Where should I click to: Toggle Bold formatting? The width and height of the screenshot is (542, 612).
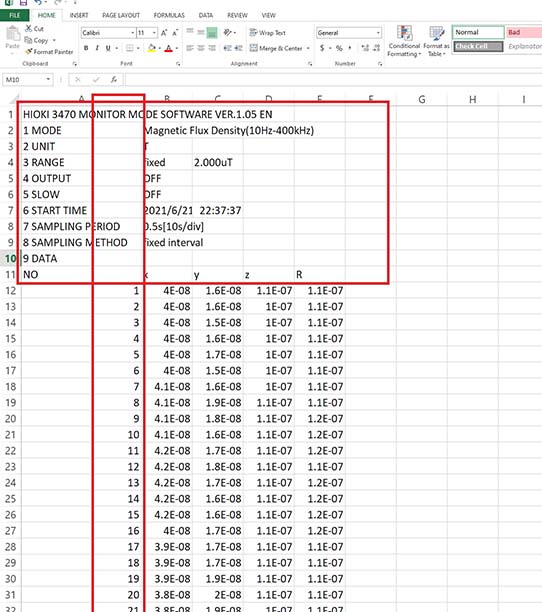86,48
